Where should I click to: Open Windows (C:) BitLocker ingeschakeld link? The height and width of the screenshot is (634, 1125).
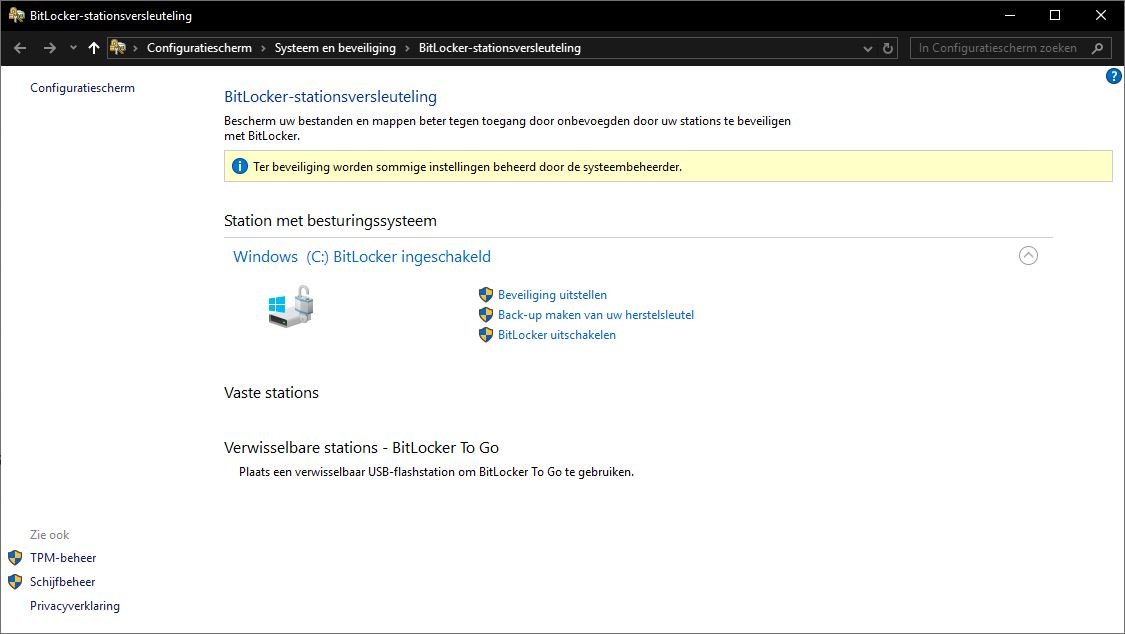[362, 257]
